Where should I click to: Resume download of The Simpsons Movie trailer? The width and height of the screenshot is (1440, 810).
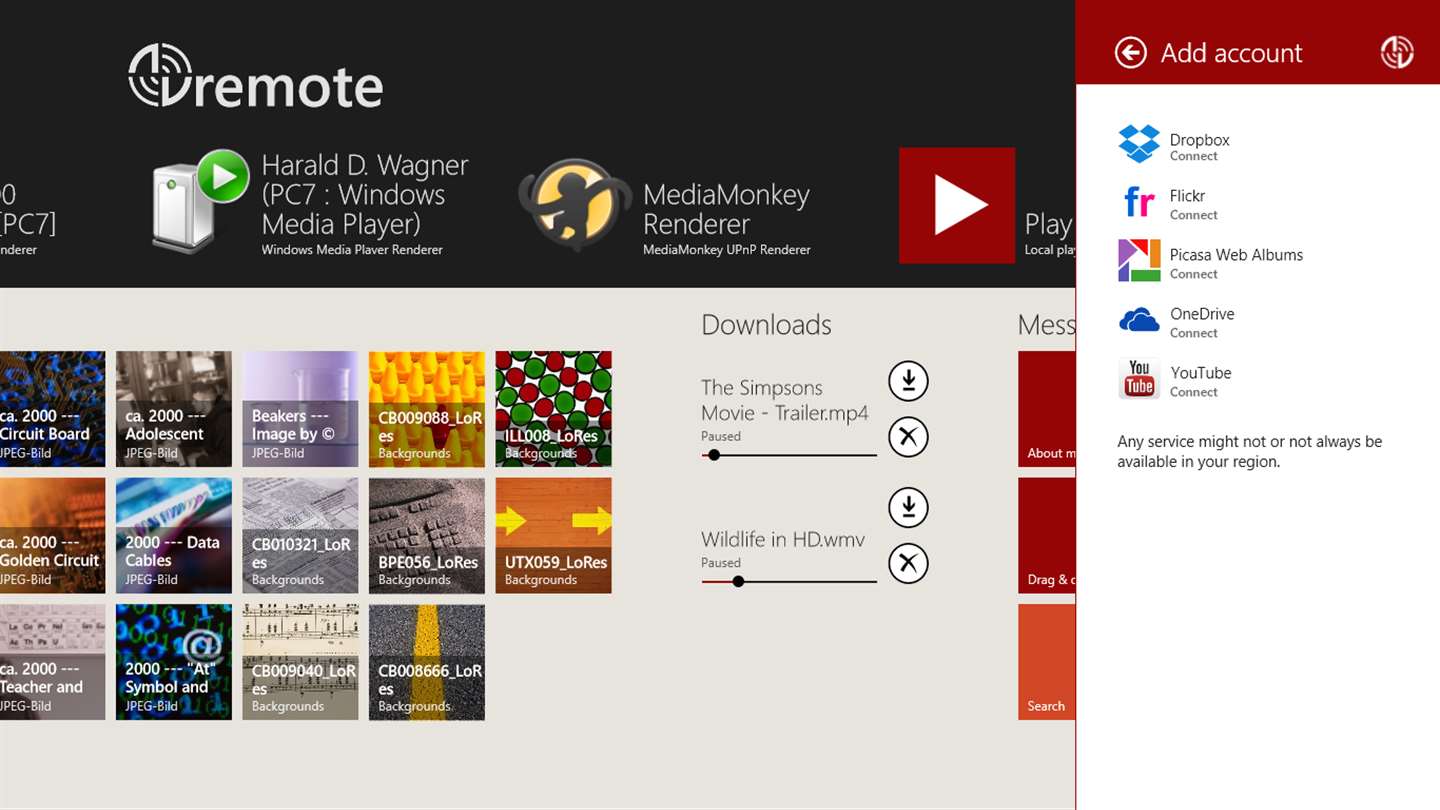908,381
